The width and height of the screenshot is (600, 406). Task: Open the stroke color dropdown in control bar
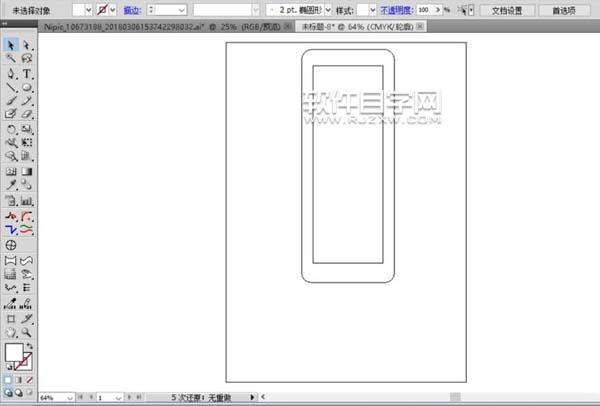click(x=112, y=10)
